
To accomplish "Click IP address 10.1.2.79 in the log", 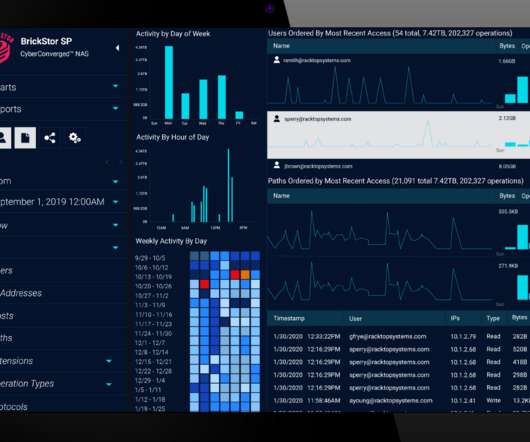I will tap(463, 337).
